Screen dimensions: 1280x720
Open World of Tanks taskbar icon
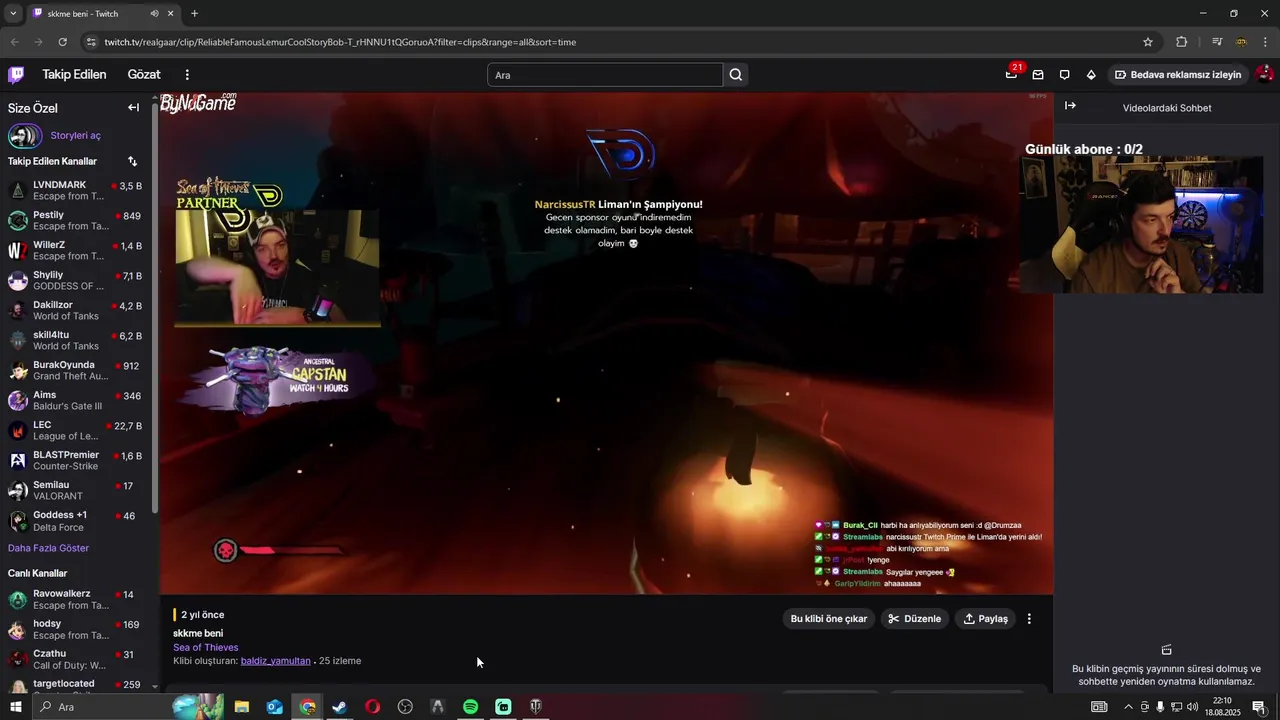536,707
